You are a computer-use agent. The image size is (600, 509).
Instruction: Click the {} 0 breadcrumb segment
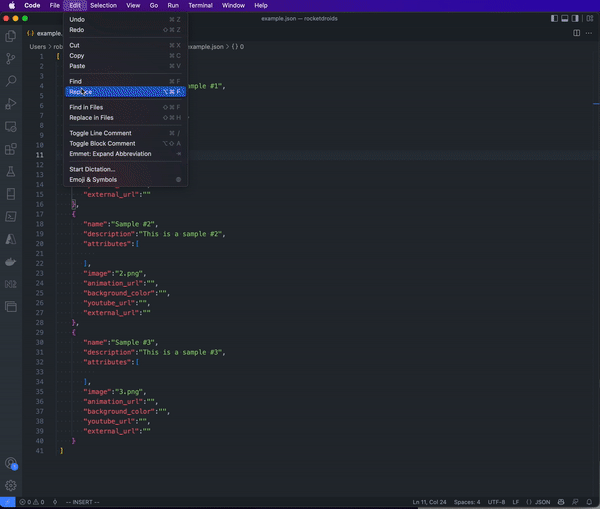point(238,47)
